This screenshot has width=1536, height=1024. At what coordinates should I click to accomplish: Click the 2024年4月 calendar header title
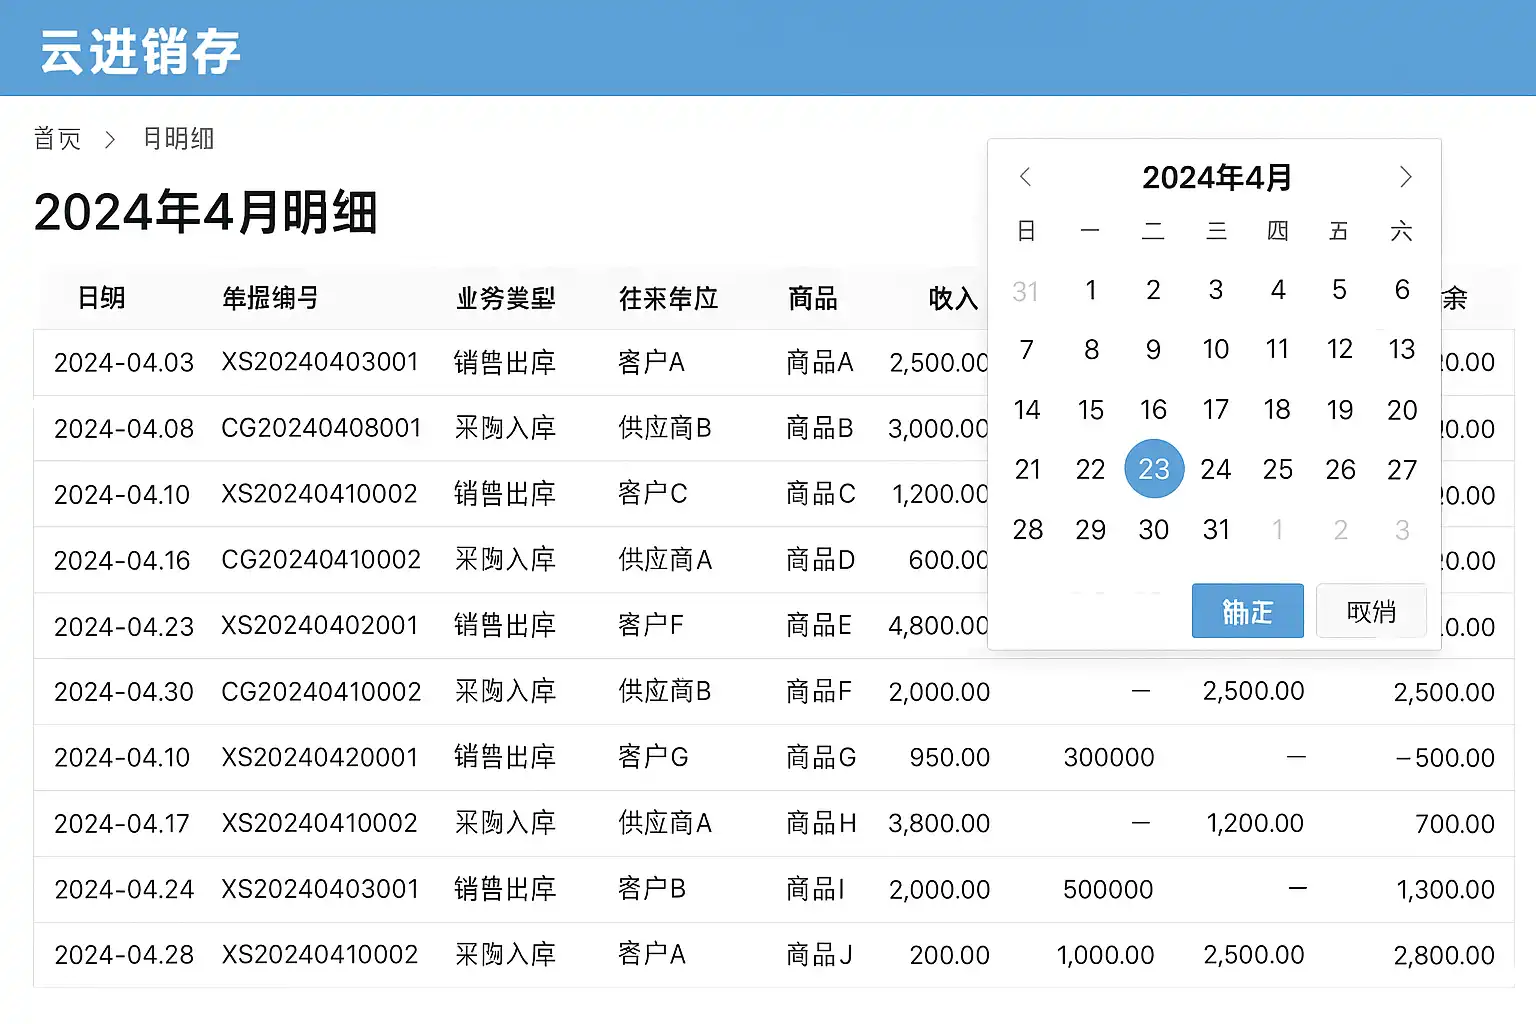[1216, 178]
